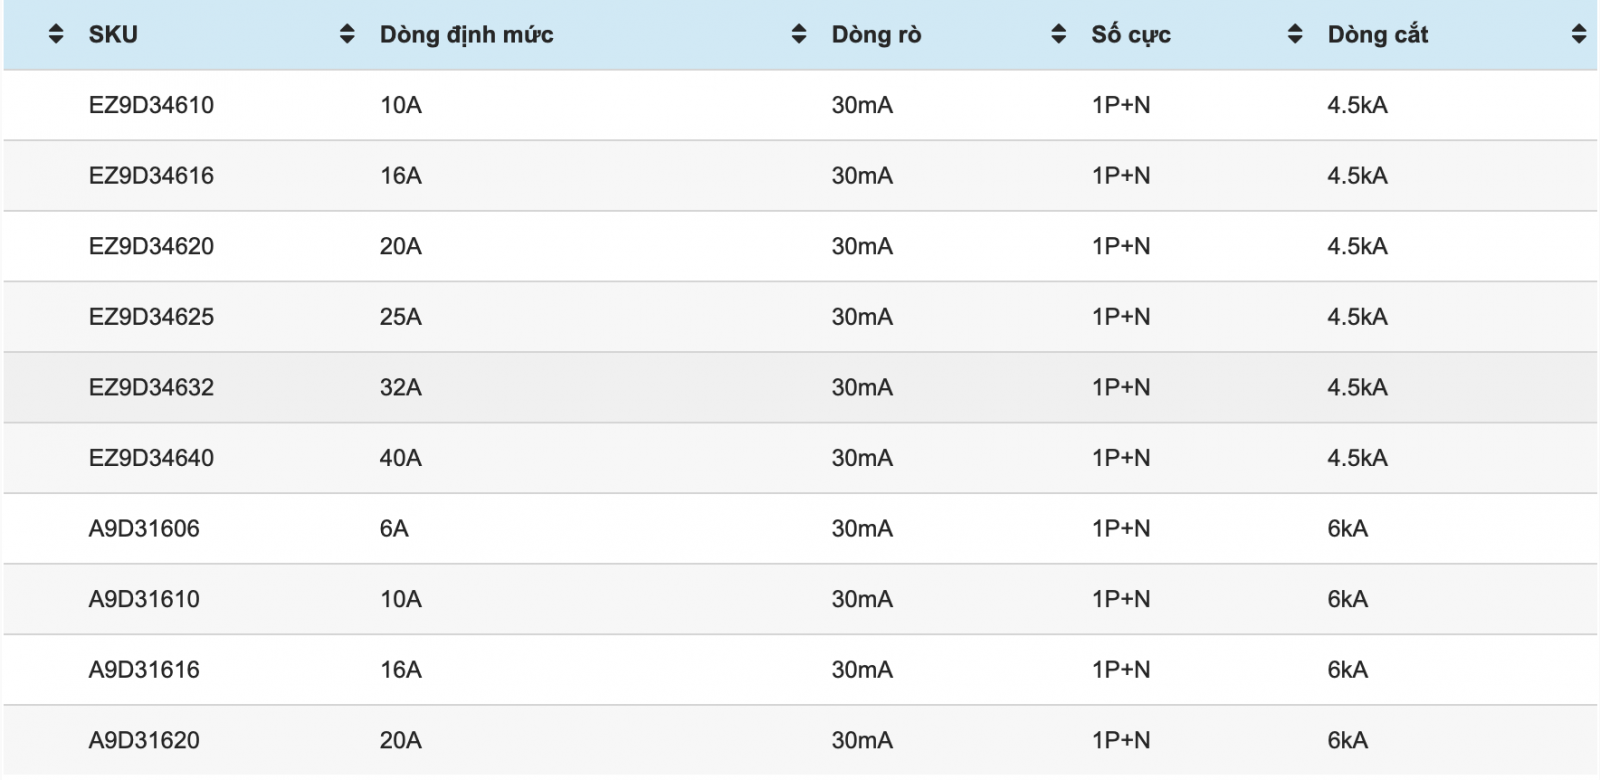Click the Dòng rò header text

(x=876, y=35)
